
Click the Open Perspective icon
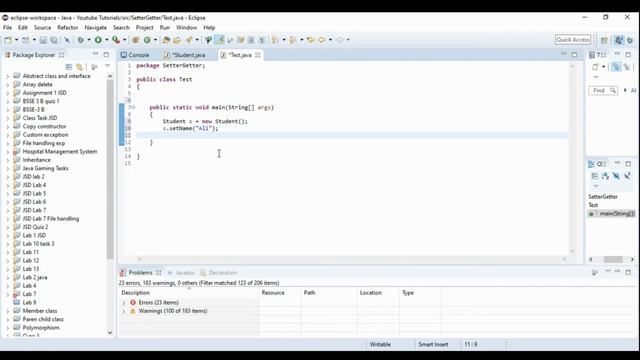pyautogui.click(x=604, y=40)
